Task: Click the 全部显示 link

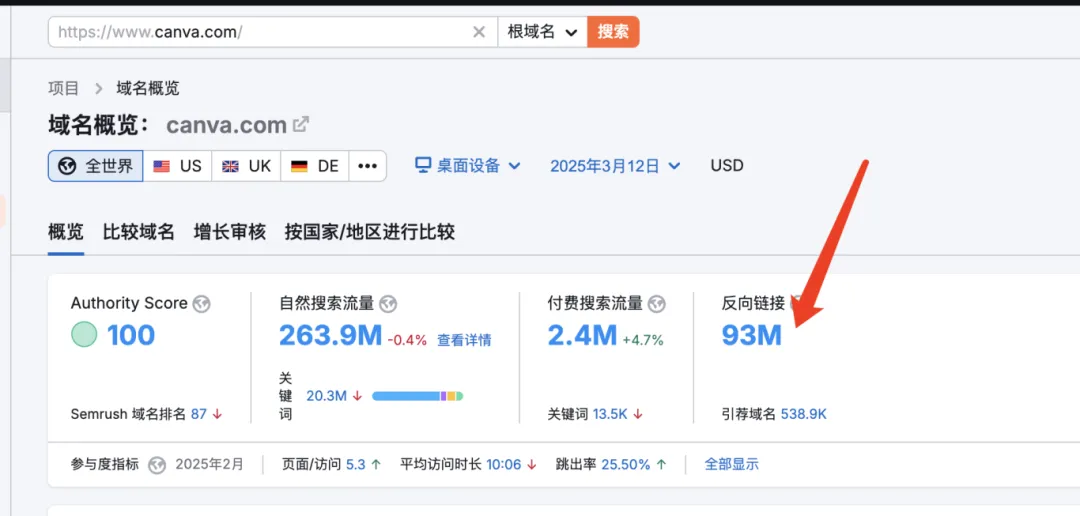Action: point(731,464)
